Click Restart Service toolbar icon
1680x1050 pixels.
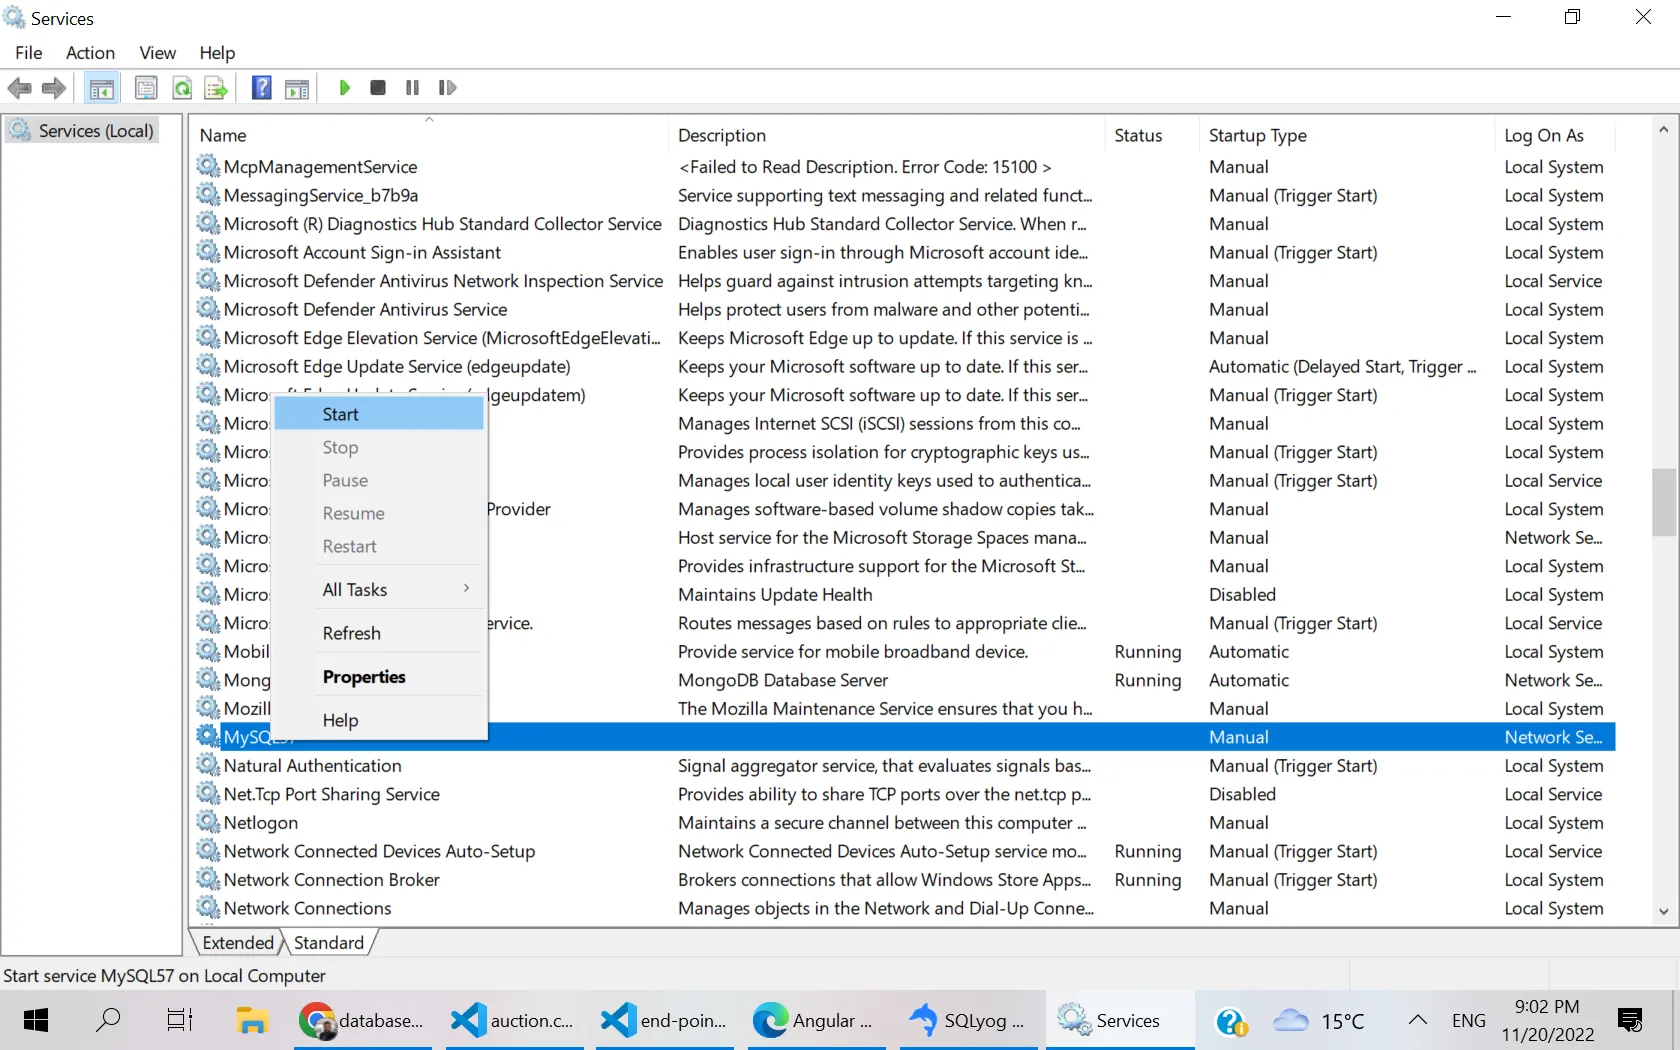pos(447,88)
